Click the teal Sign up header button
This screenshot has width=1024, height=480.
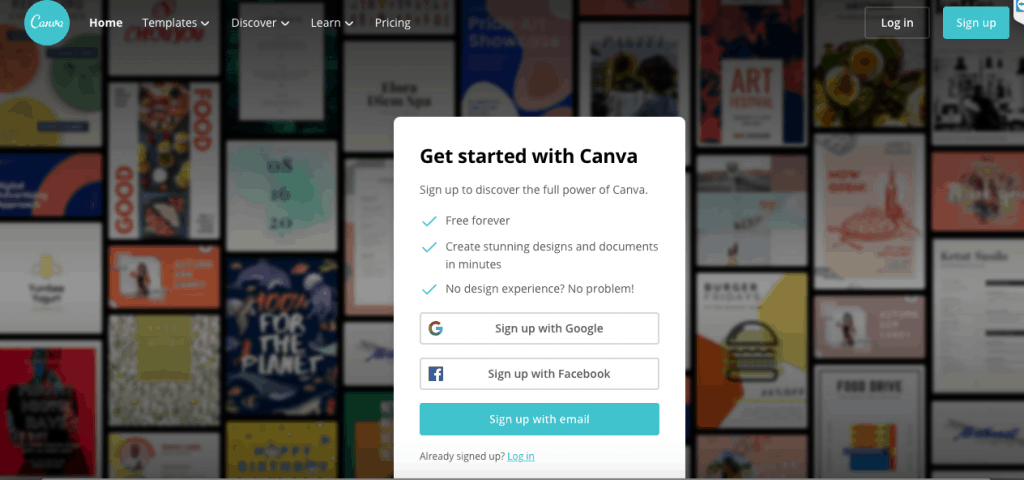pyautogui.click(x=976, y=23)
